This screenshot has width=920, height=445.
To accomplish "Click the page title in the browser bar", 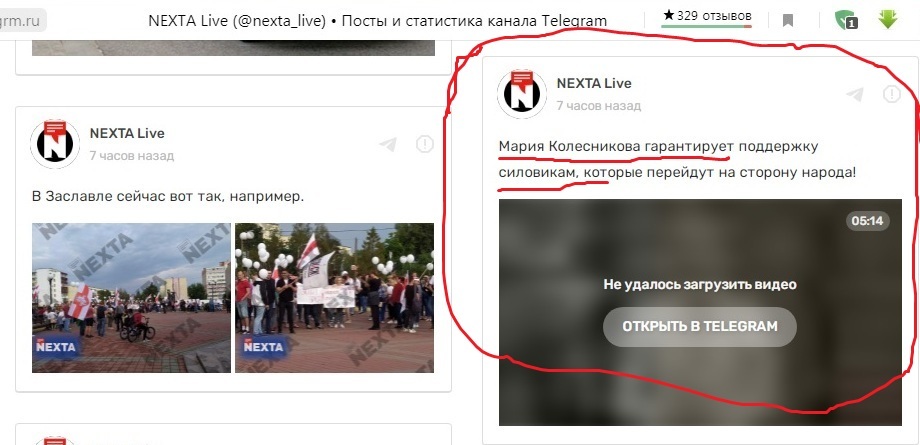I will (378, 21).
